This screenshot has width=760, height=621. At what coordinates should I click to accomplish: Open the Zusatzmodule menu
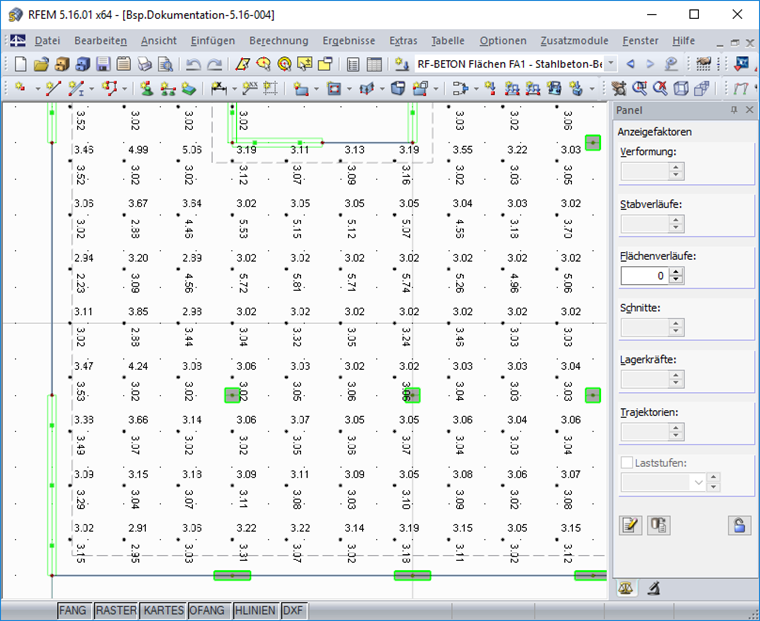[x=574, y=41]
